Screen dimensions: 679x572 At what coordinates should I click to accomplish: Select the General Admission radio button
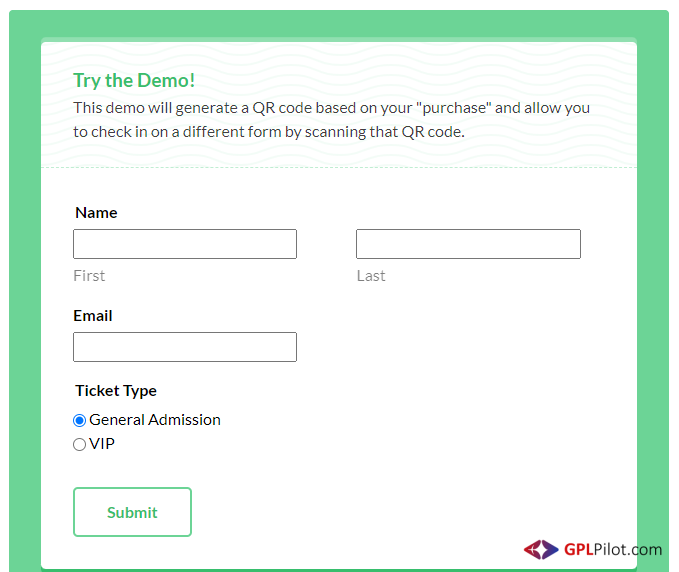click(79, 420)
